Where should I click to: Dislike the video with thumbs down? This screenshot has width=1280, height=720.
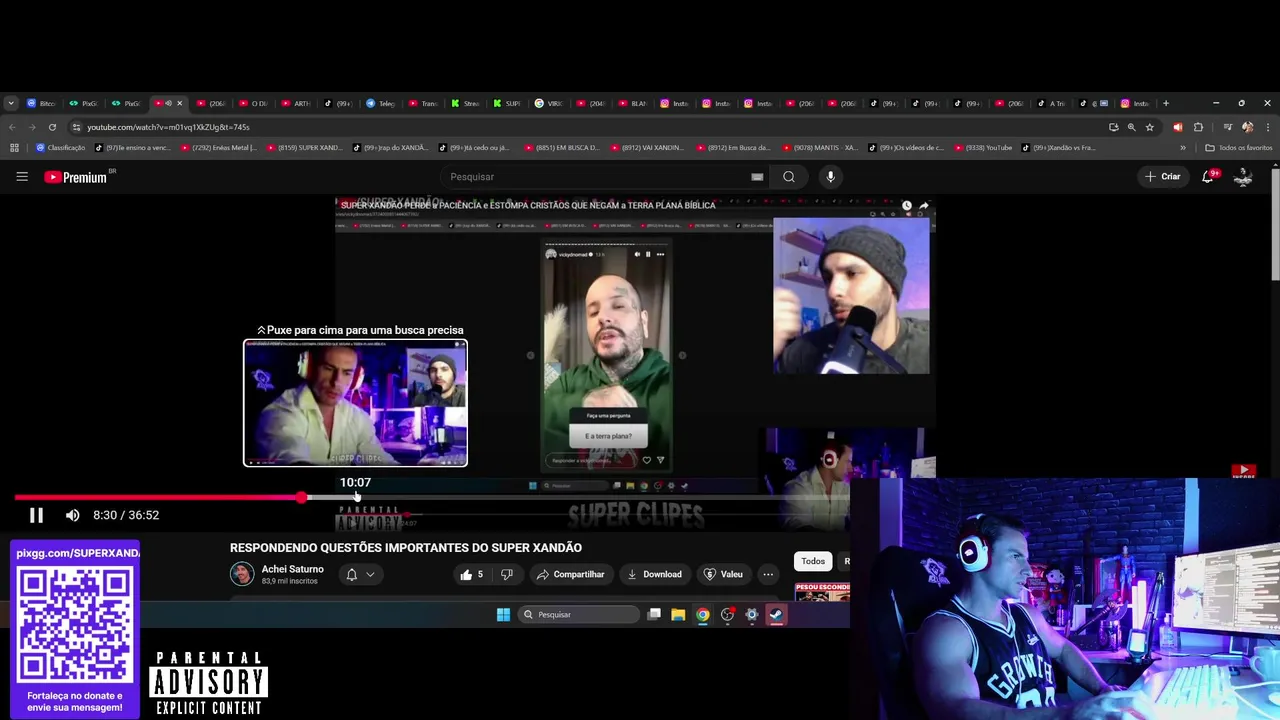pos(507,574)
